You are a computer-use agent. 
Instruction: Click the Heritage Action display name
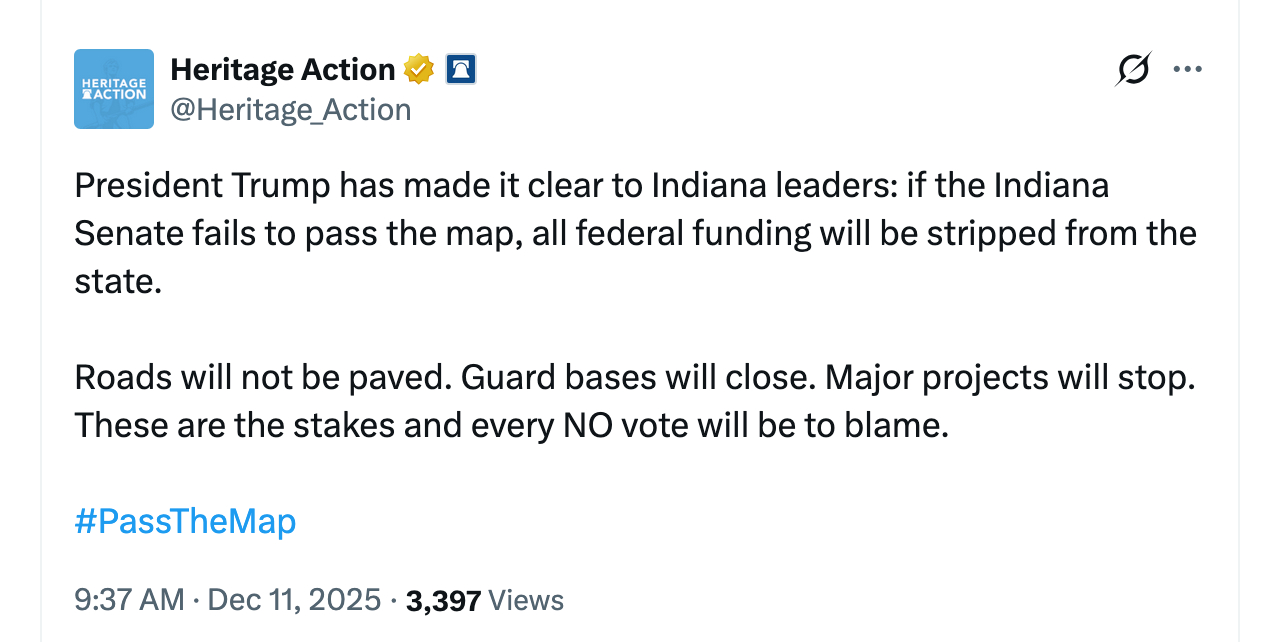(x=283, y=69)
